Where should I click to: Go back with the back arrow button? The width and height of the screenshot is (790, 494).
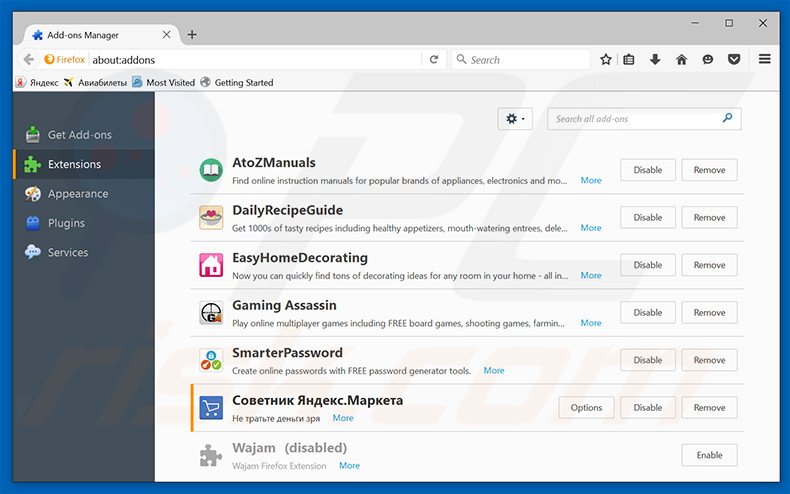pos(29,59)
